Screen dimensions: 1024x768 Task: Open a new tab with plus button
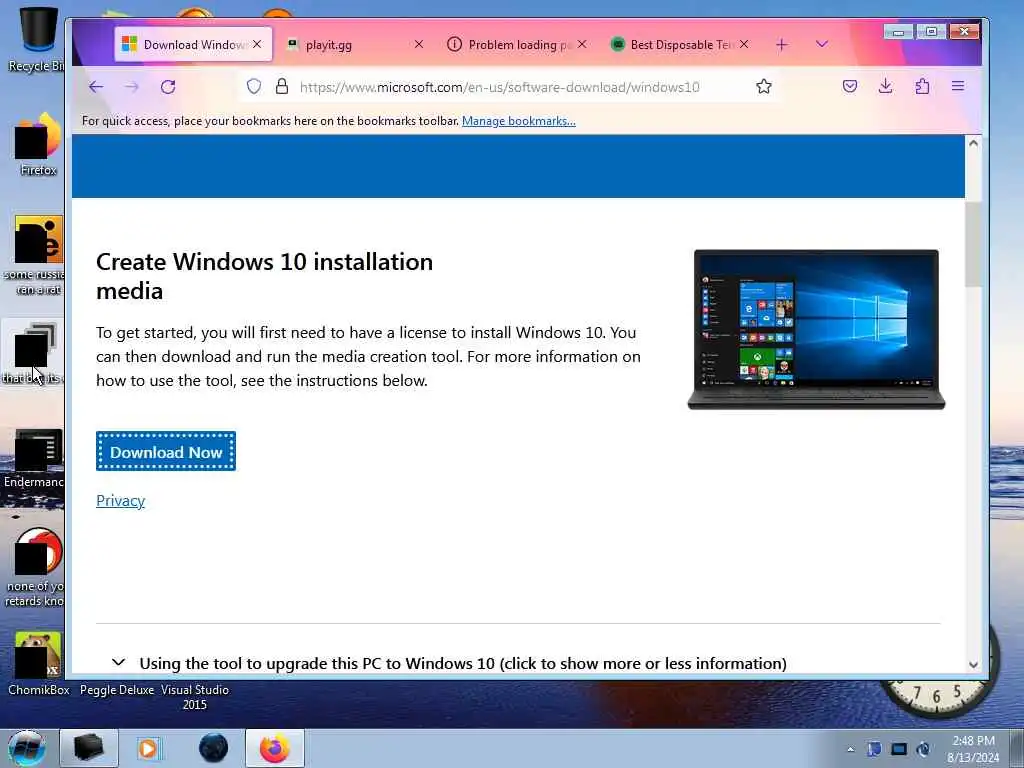[x=782, y=44]
